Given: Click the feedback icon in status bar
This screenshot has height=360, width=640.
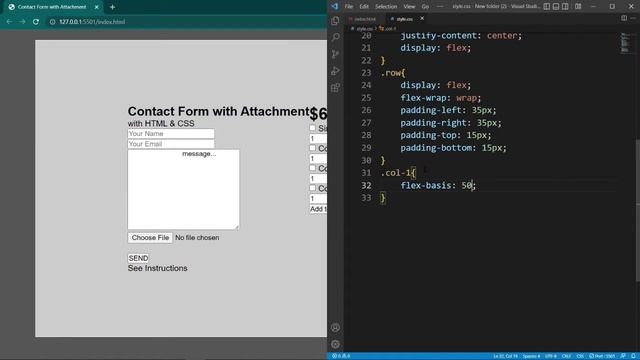Looking at the screenshot, I should point(623,356).
